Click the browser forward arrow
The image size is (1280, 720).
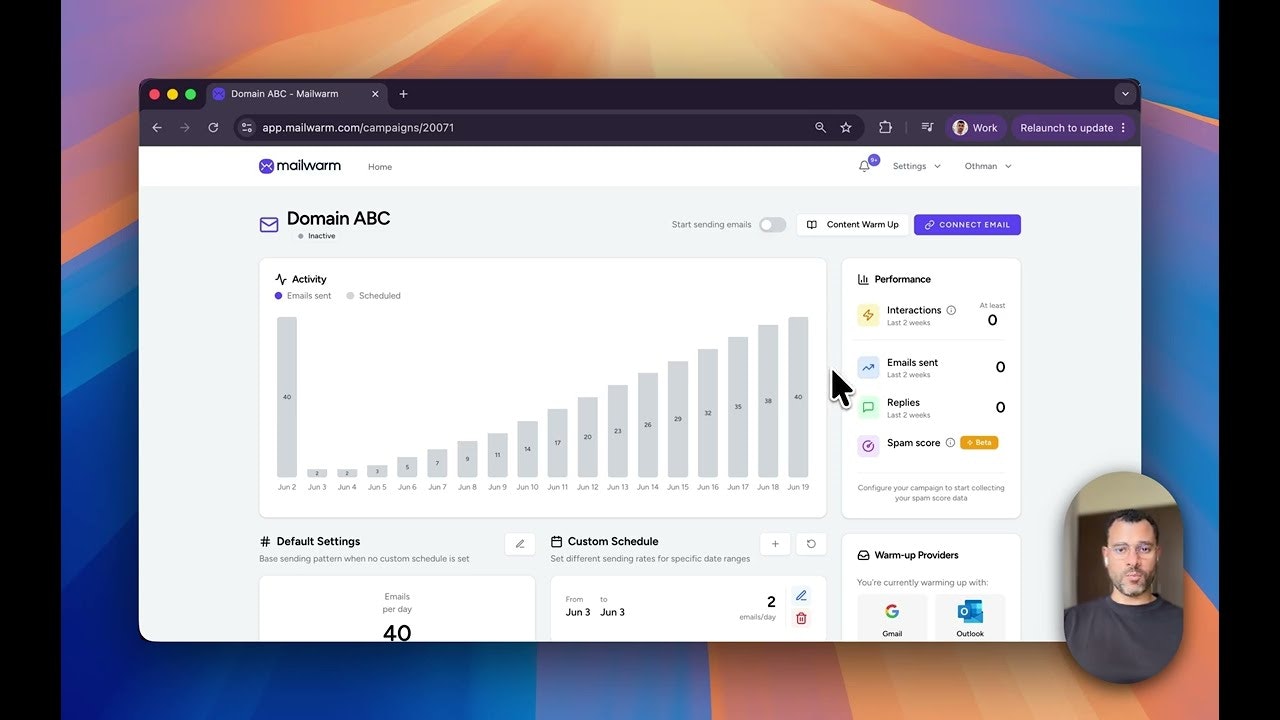184,127
